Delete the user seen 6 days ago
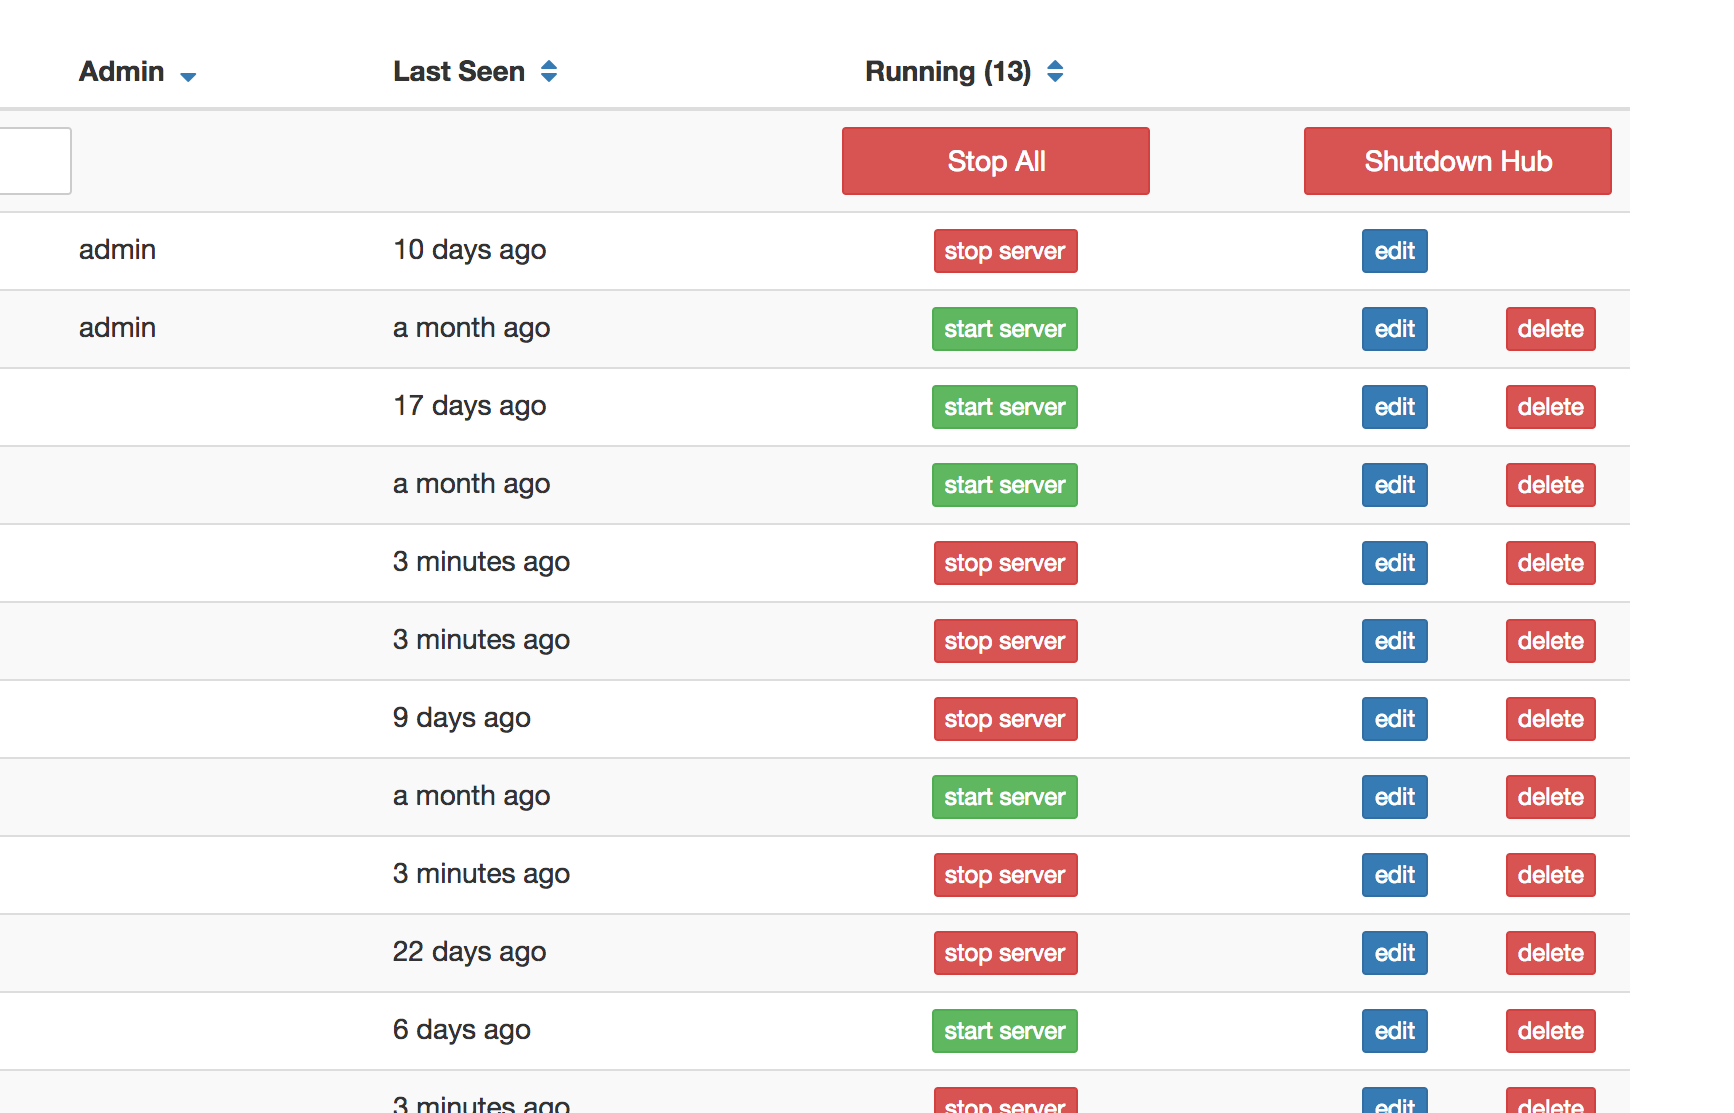 click(1550, 1031)
